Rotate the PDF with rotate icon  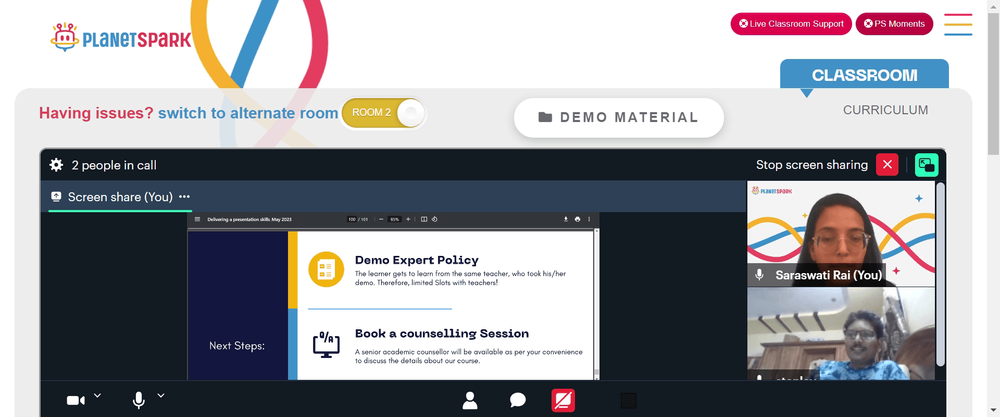[434, 219]
